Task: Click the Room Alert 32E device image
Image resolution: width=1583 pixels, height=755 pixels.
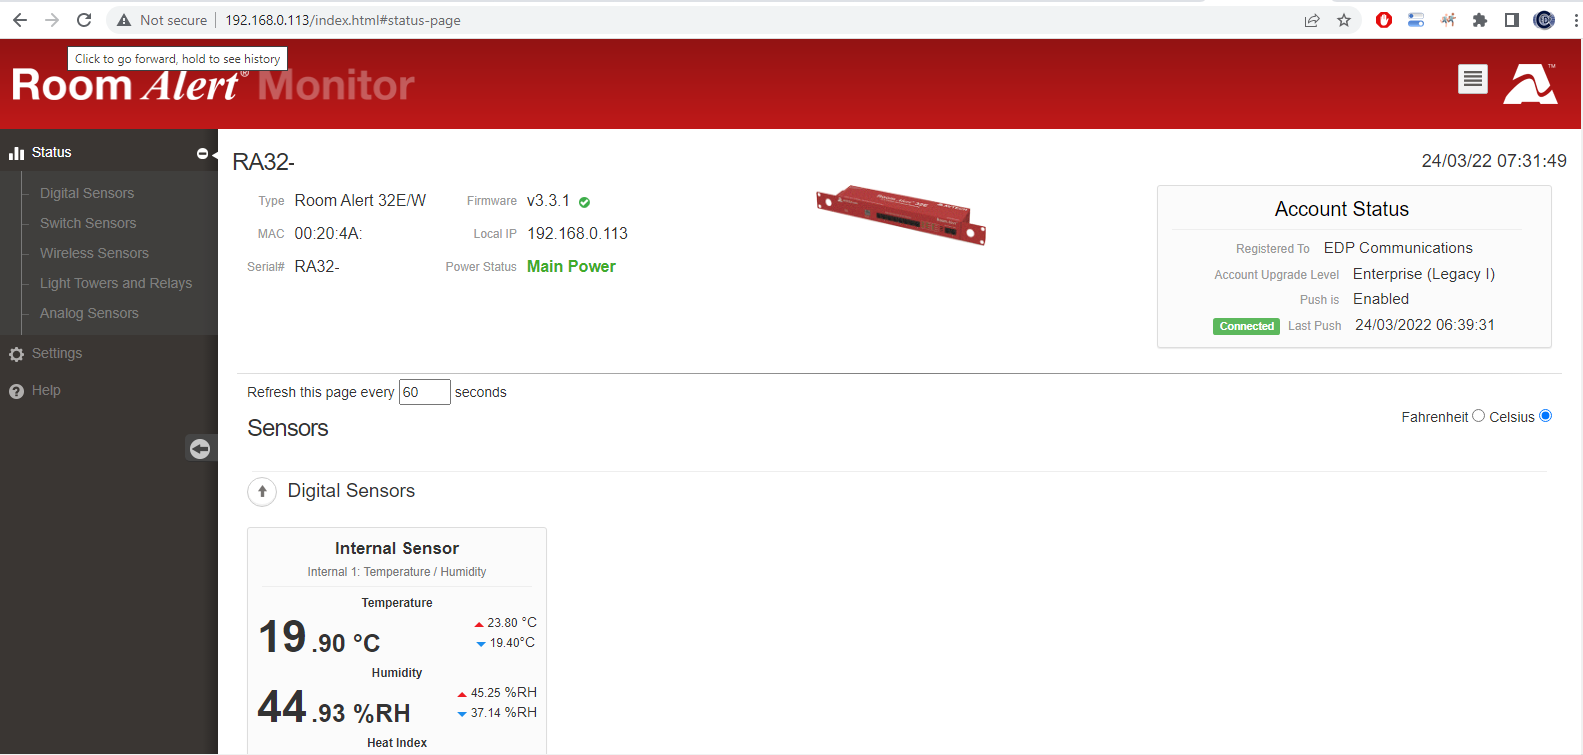Action: pos(901,214)
